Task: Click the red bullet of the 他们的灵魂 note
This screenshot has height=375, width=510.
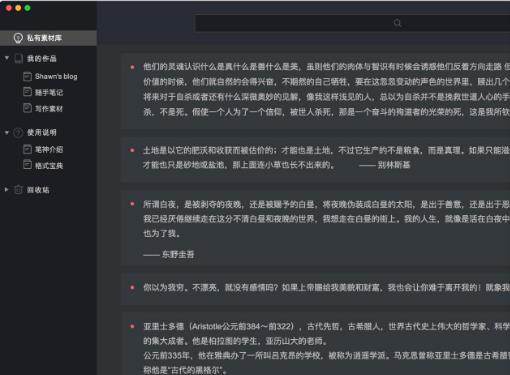Action: [132, 67]
